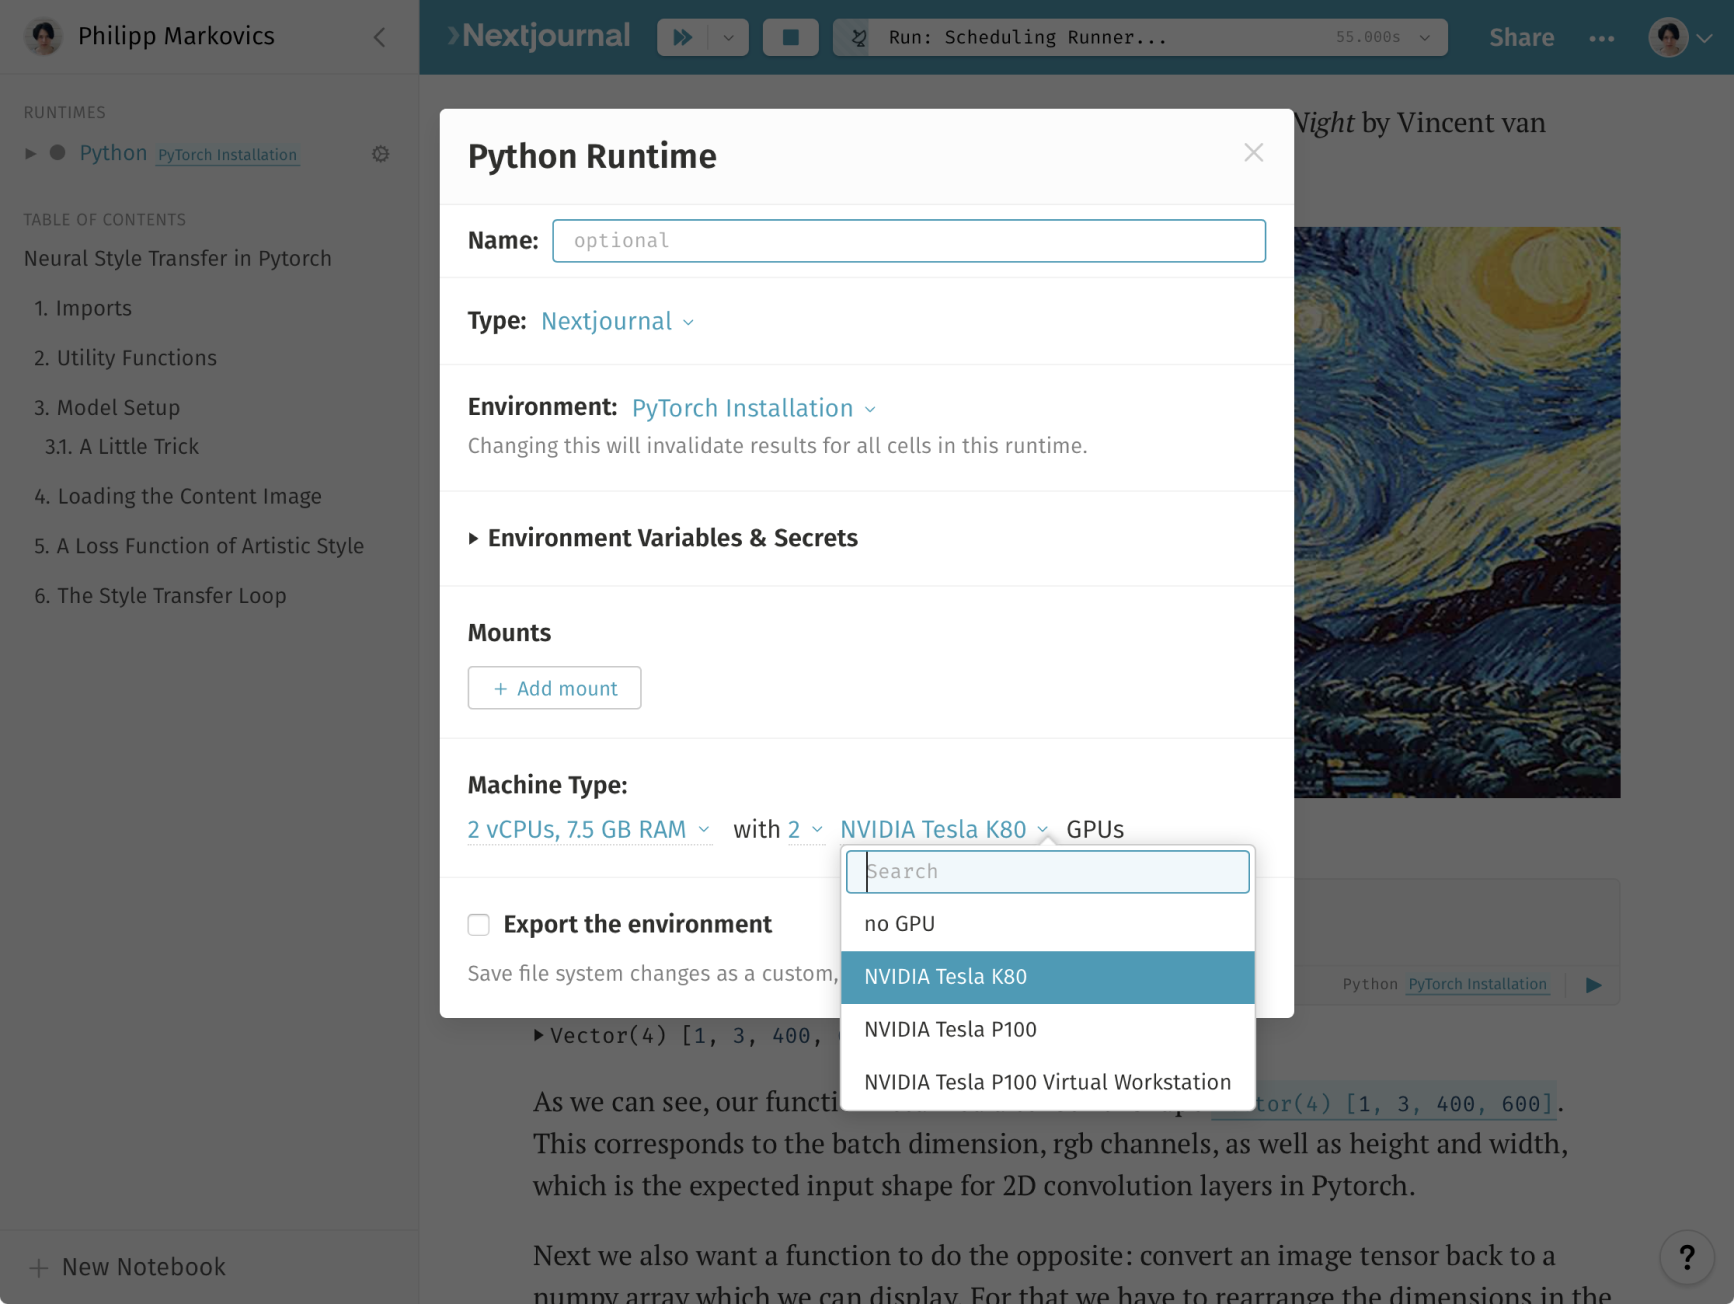The image size is (1734, 1304).
Task: Expand the Vector(4) output result
Action: (539, 1035)
